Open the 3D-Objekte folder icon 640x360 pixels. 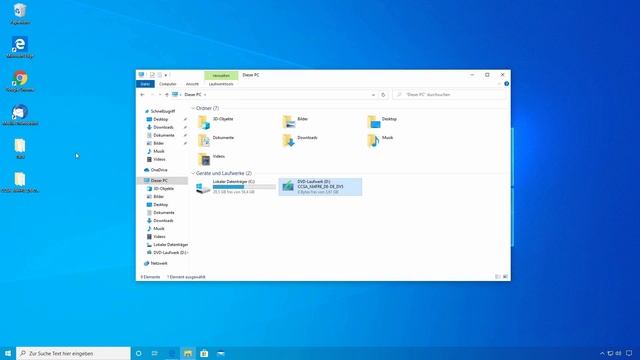[204, 122]
